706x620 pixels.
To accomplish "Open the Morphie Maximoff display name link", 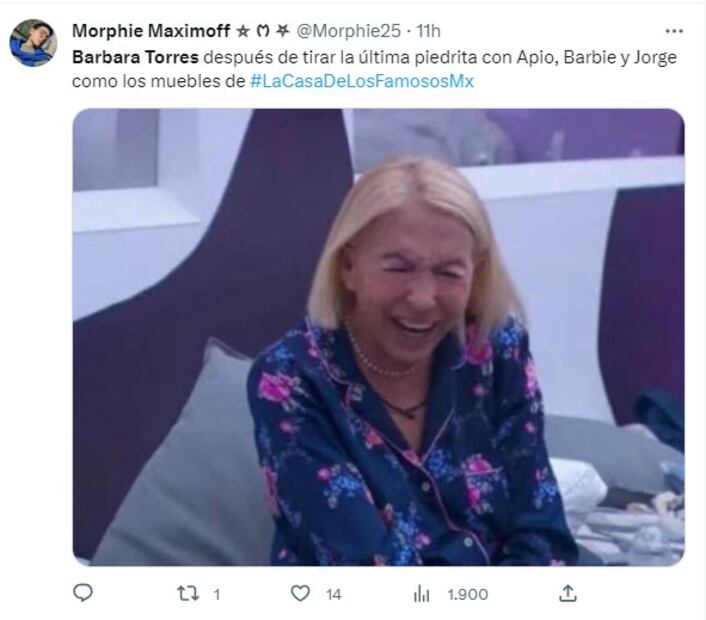I will (150, 31).
